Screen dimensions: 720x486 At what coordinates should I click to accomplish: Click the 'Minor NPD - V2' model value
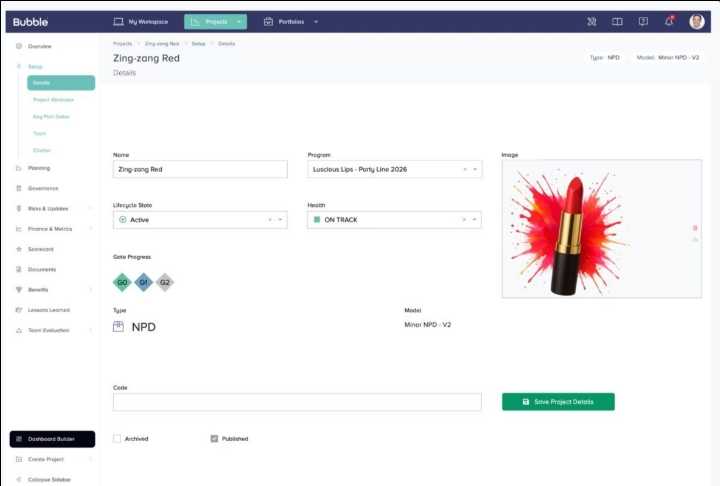coord(428,325)
